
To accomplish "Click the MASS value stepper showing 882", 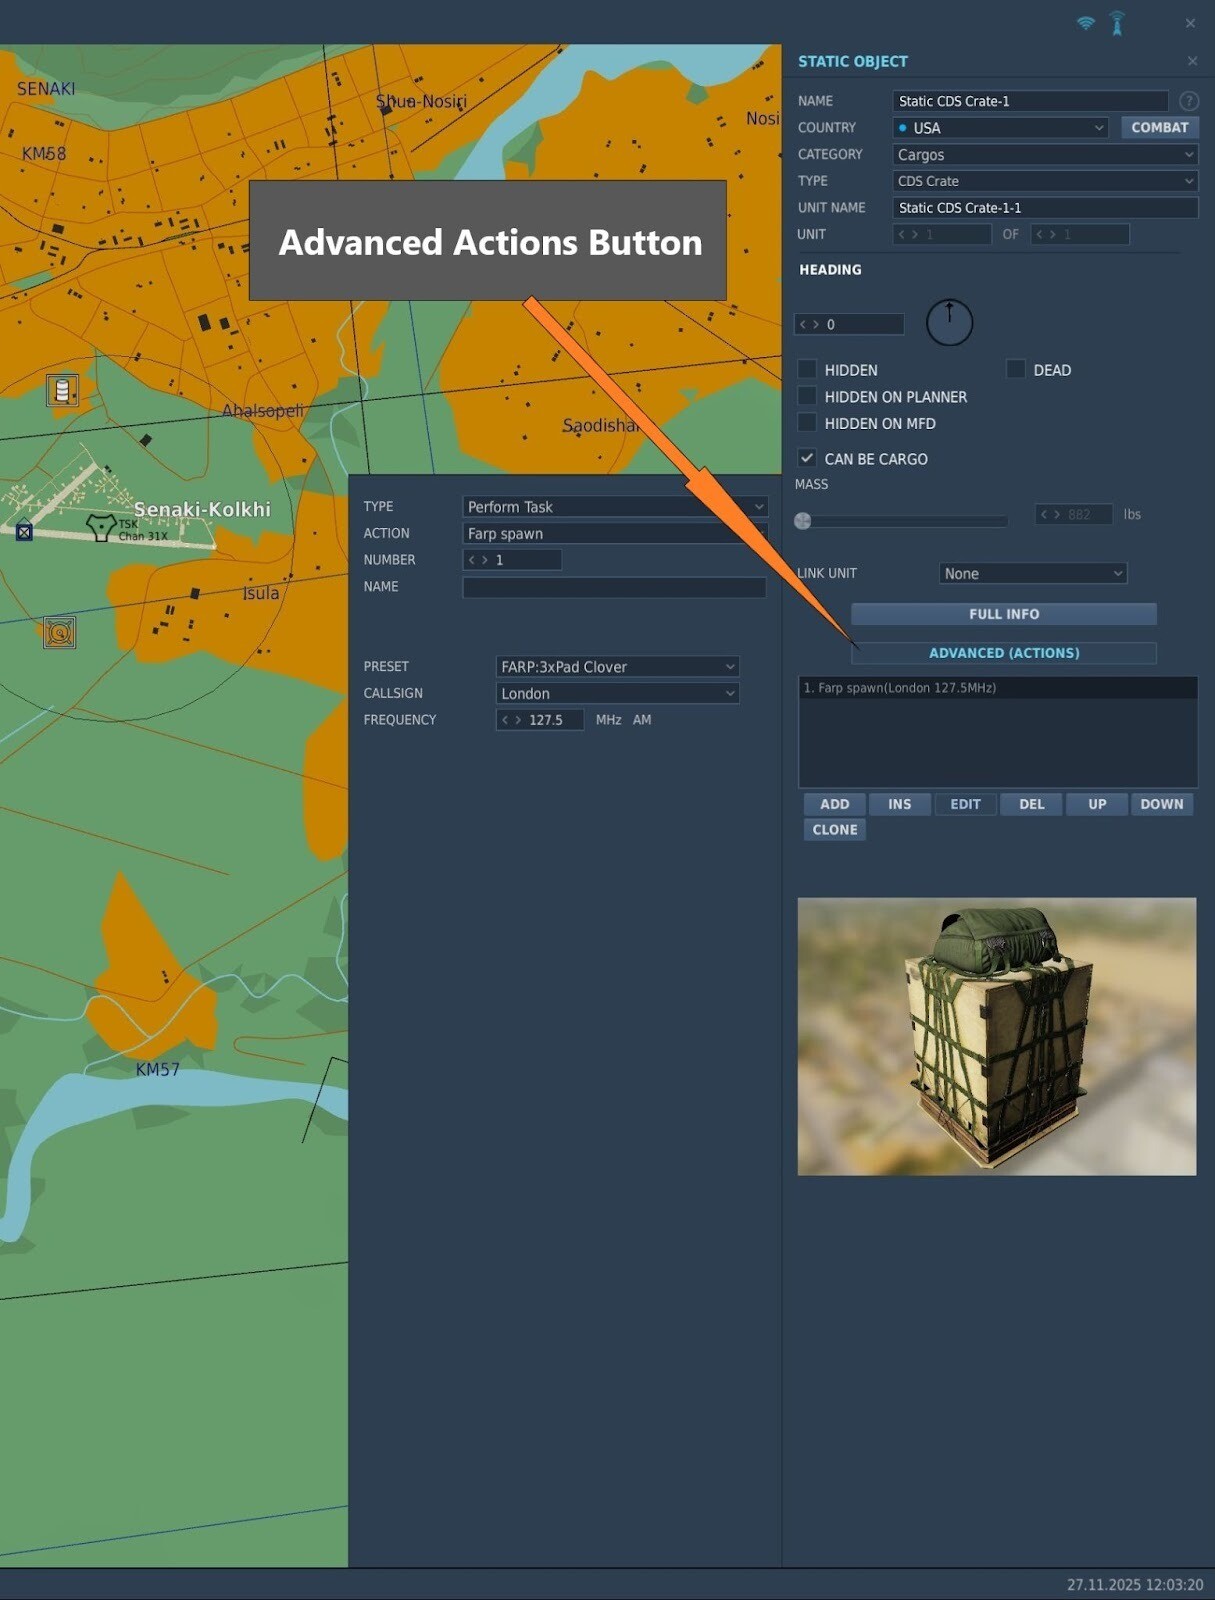I will (1074, 514).
